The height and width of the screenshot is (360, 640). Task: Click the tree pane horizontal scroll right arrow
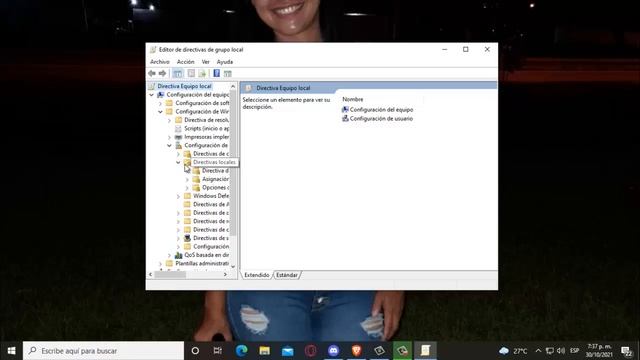click(x=225, y=275)
